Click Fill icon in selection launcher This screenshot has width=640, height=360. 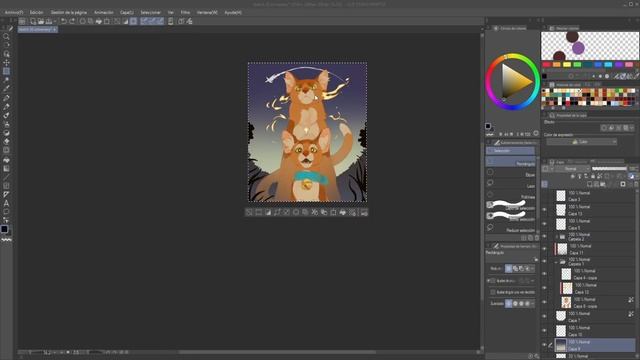click(343, 212)
